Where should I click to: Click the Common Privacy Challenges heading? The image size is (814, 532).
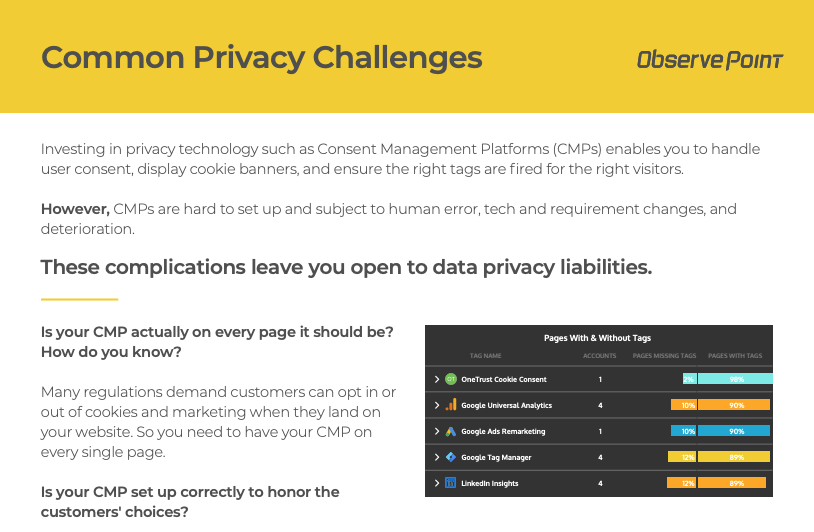click(x=261, y=57)
